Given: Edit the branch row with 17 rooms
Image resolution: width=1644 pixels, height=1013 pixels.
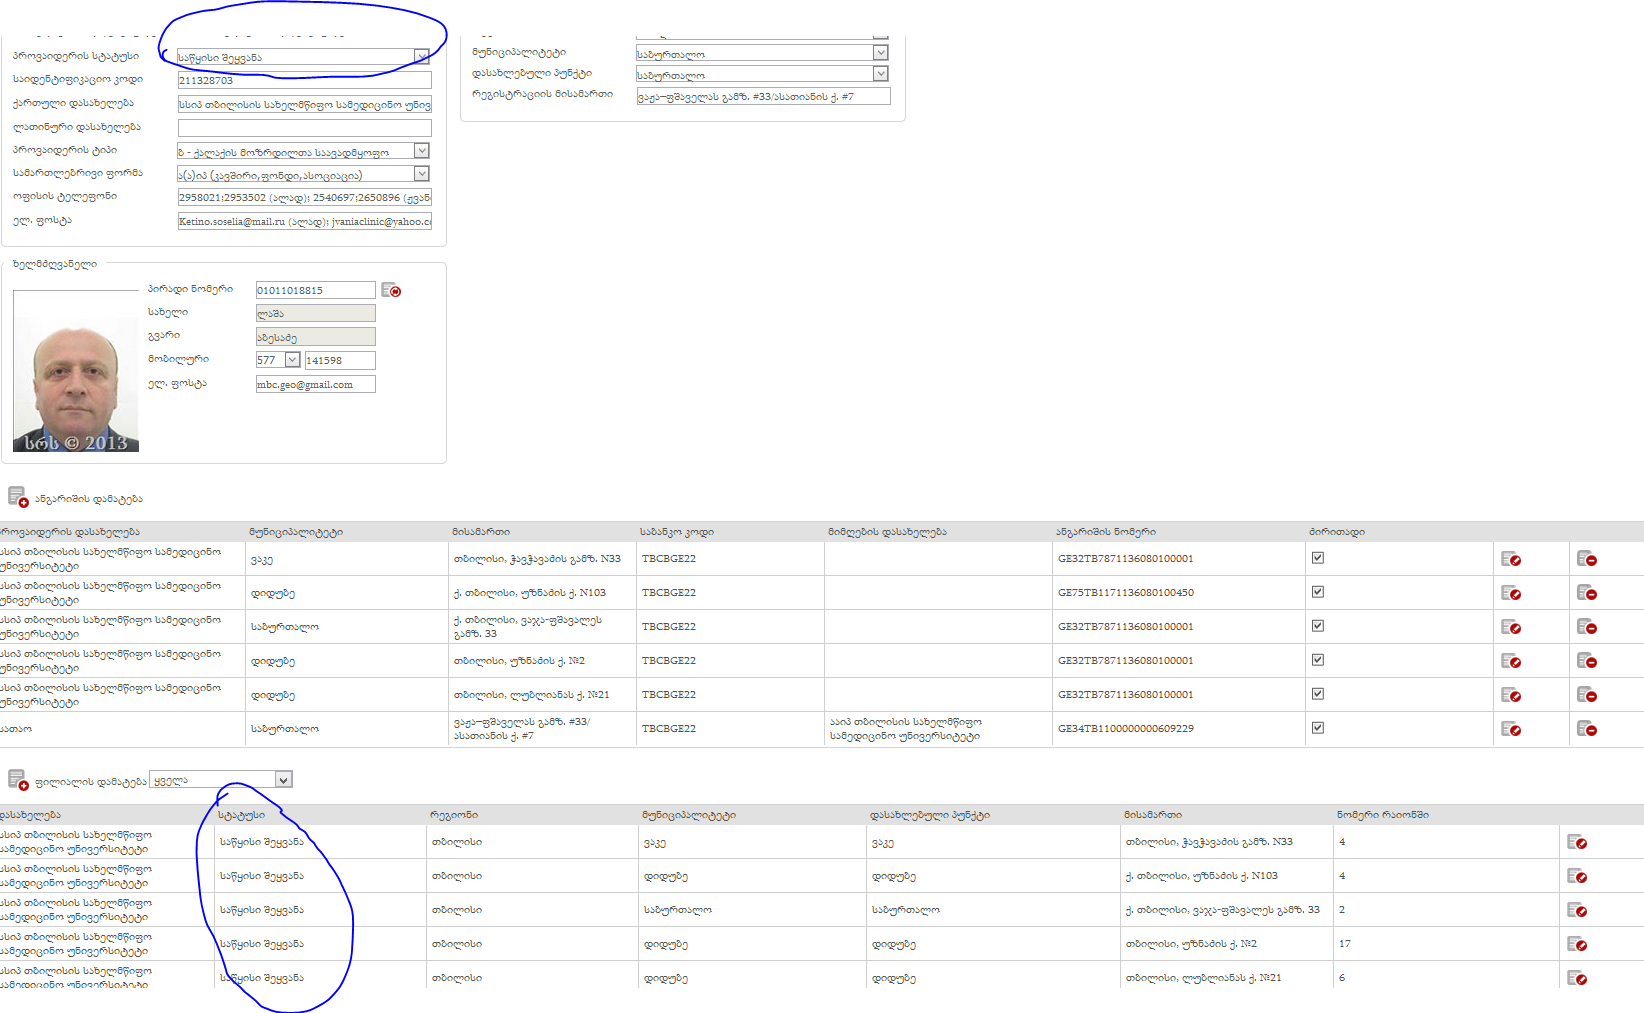Looking at the screenshot, I should [x=1577, y=944].
